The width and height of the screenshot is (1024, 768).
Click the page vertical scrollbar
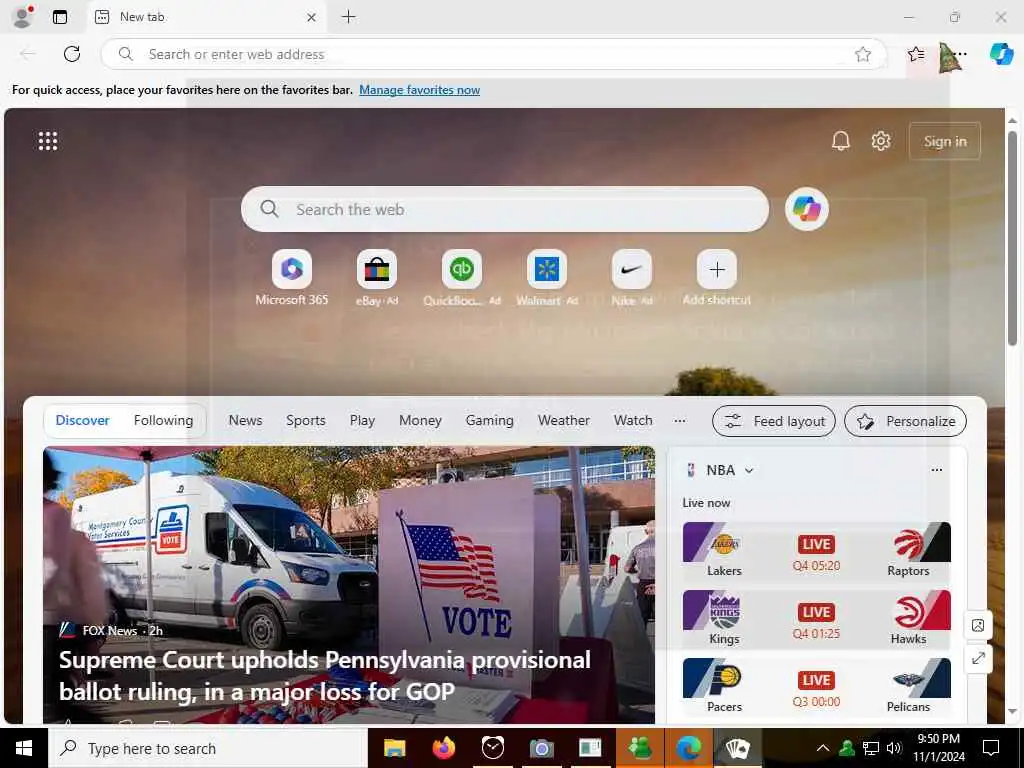pyautogui.click(x=1012, y=238)
